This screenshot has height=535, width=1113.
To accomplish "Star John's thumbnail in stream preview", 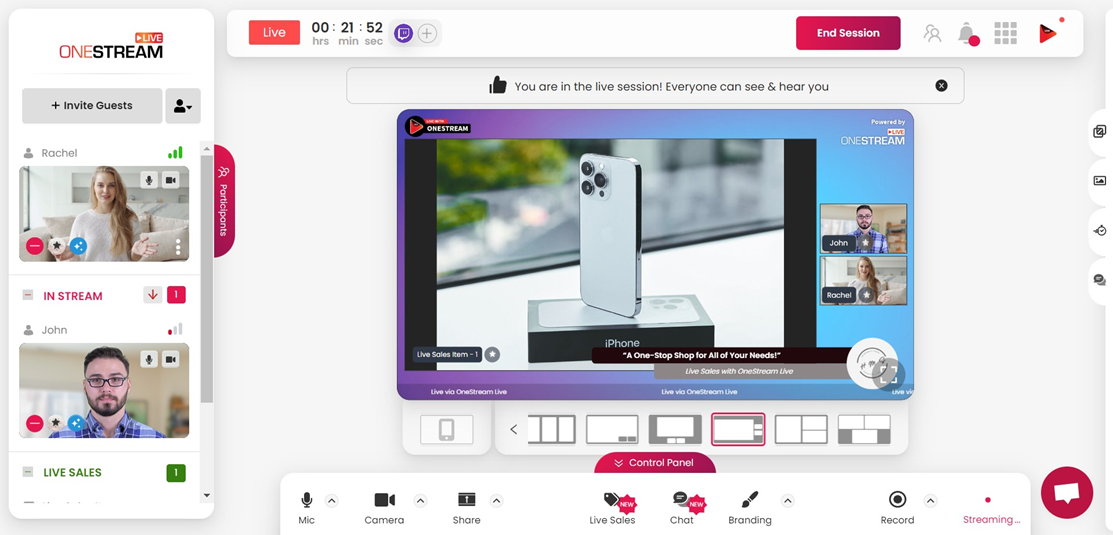I will (865, 243).
